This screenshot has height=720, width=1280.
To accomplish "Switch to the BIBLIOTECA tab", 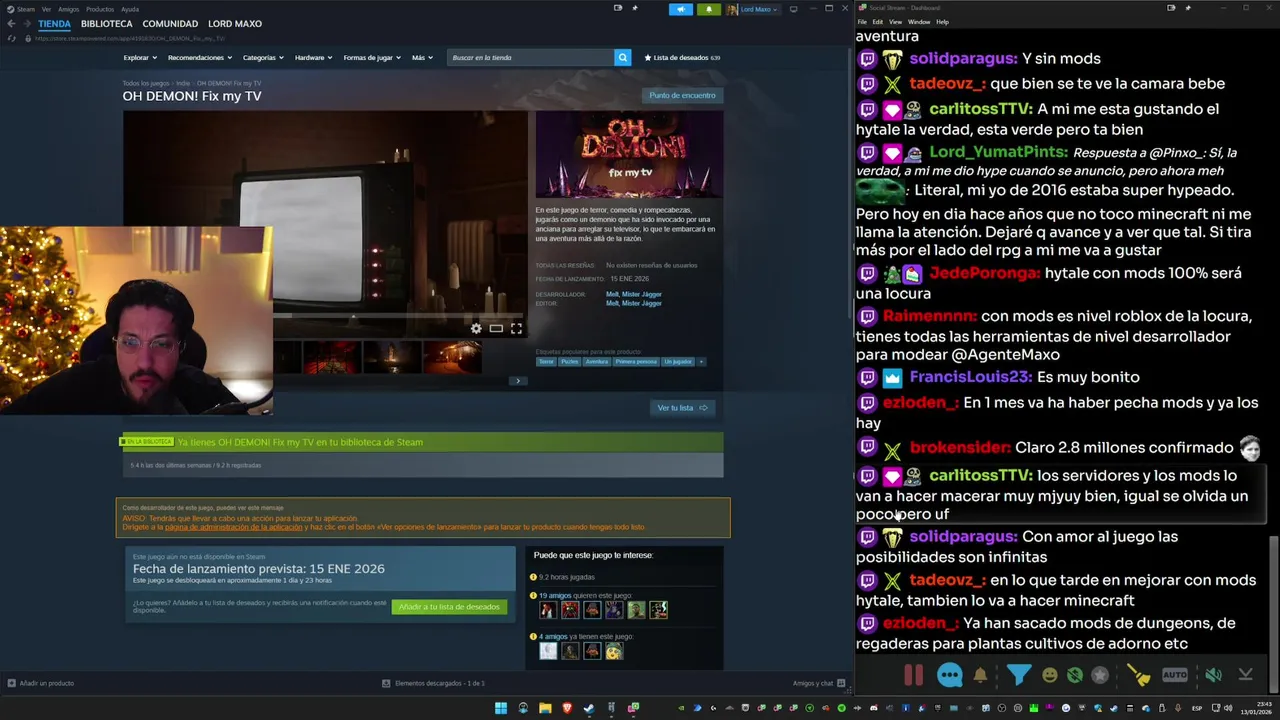I will click(106, 23).
